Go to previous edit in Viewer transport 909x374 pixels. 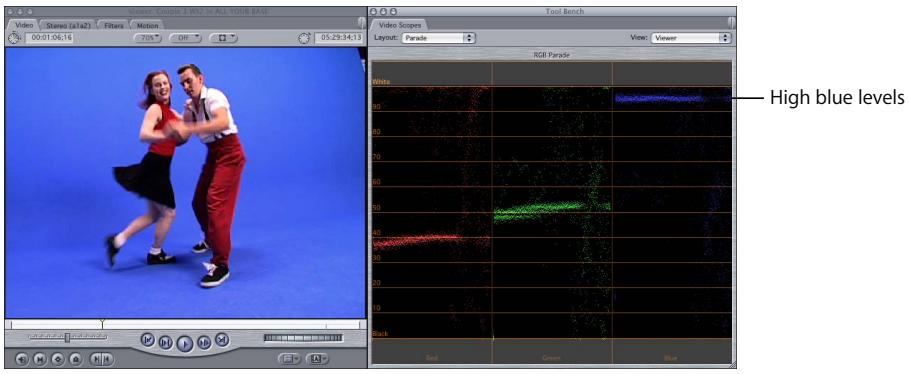point(148,339)
